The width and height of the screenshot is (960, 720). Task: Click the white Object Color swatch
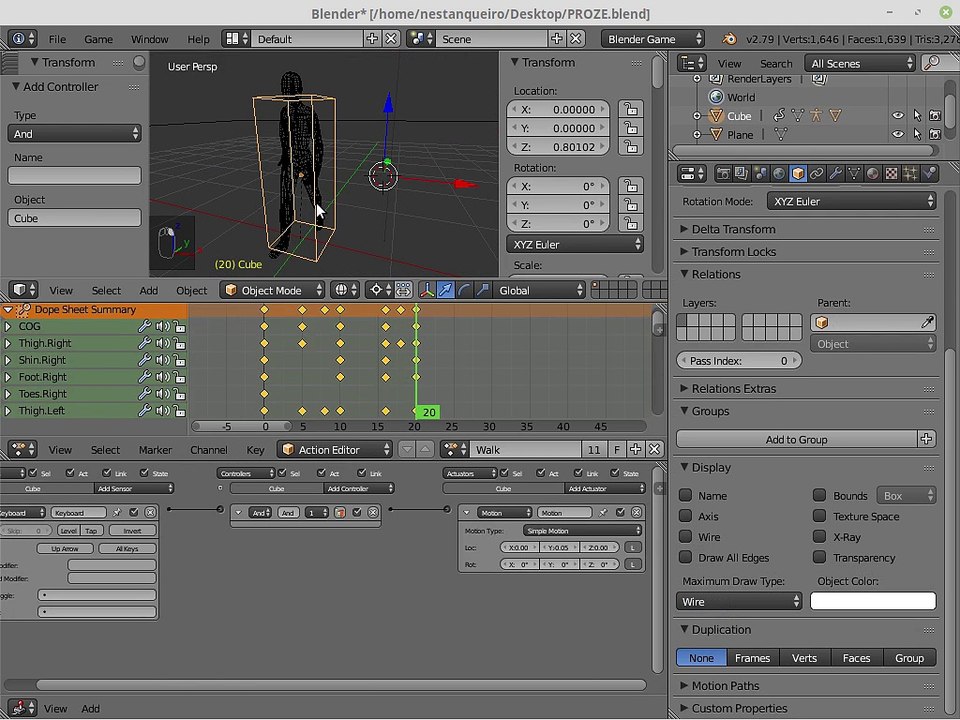(x=873, y=601)
